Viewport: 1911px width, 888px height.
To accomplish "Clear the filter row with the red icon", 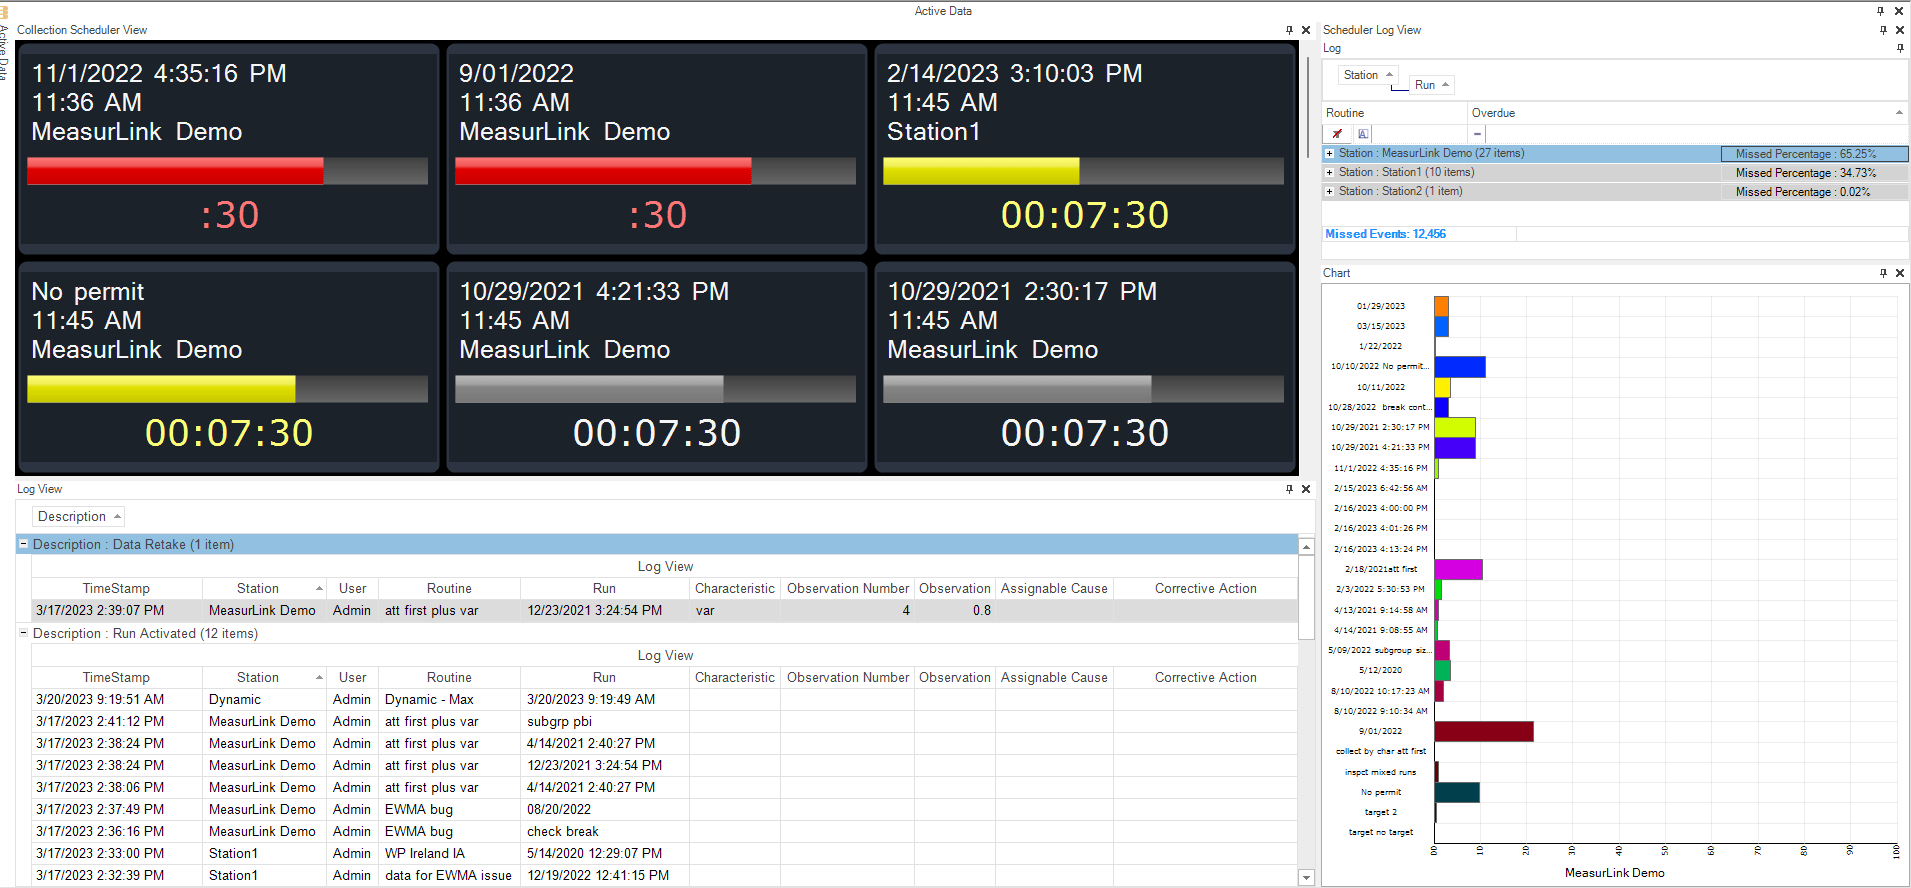I will click(1337, 133).
